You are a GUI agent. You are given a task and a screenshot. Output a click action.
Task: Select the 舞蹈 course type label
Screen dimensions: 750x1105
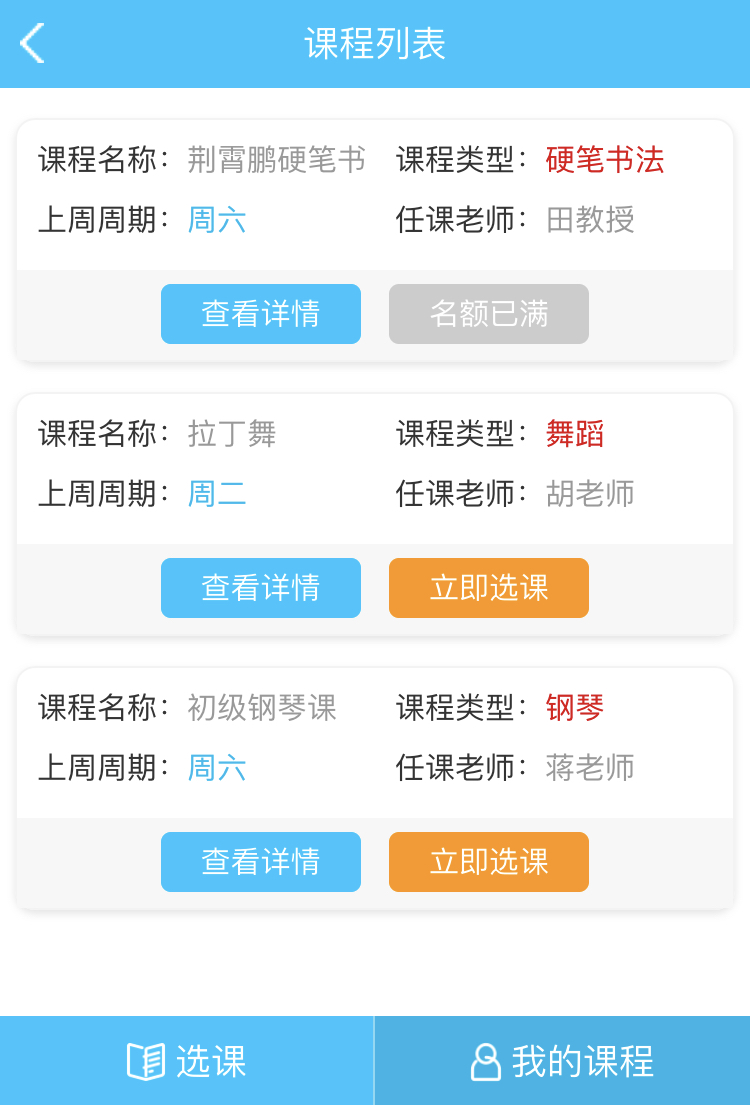pos(575,434)
